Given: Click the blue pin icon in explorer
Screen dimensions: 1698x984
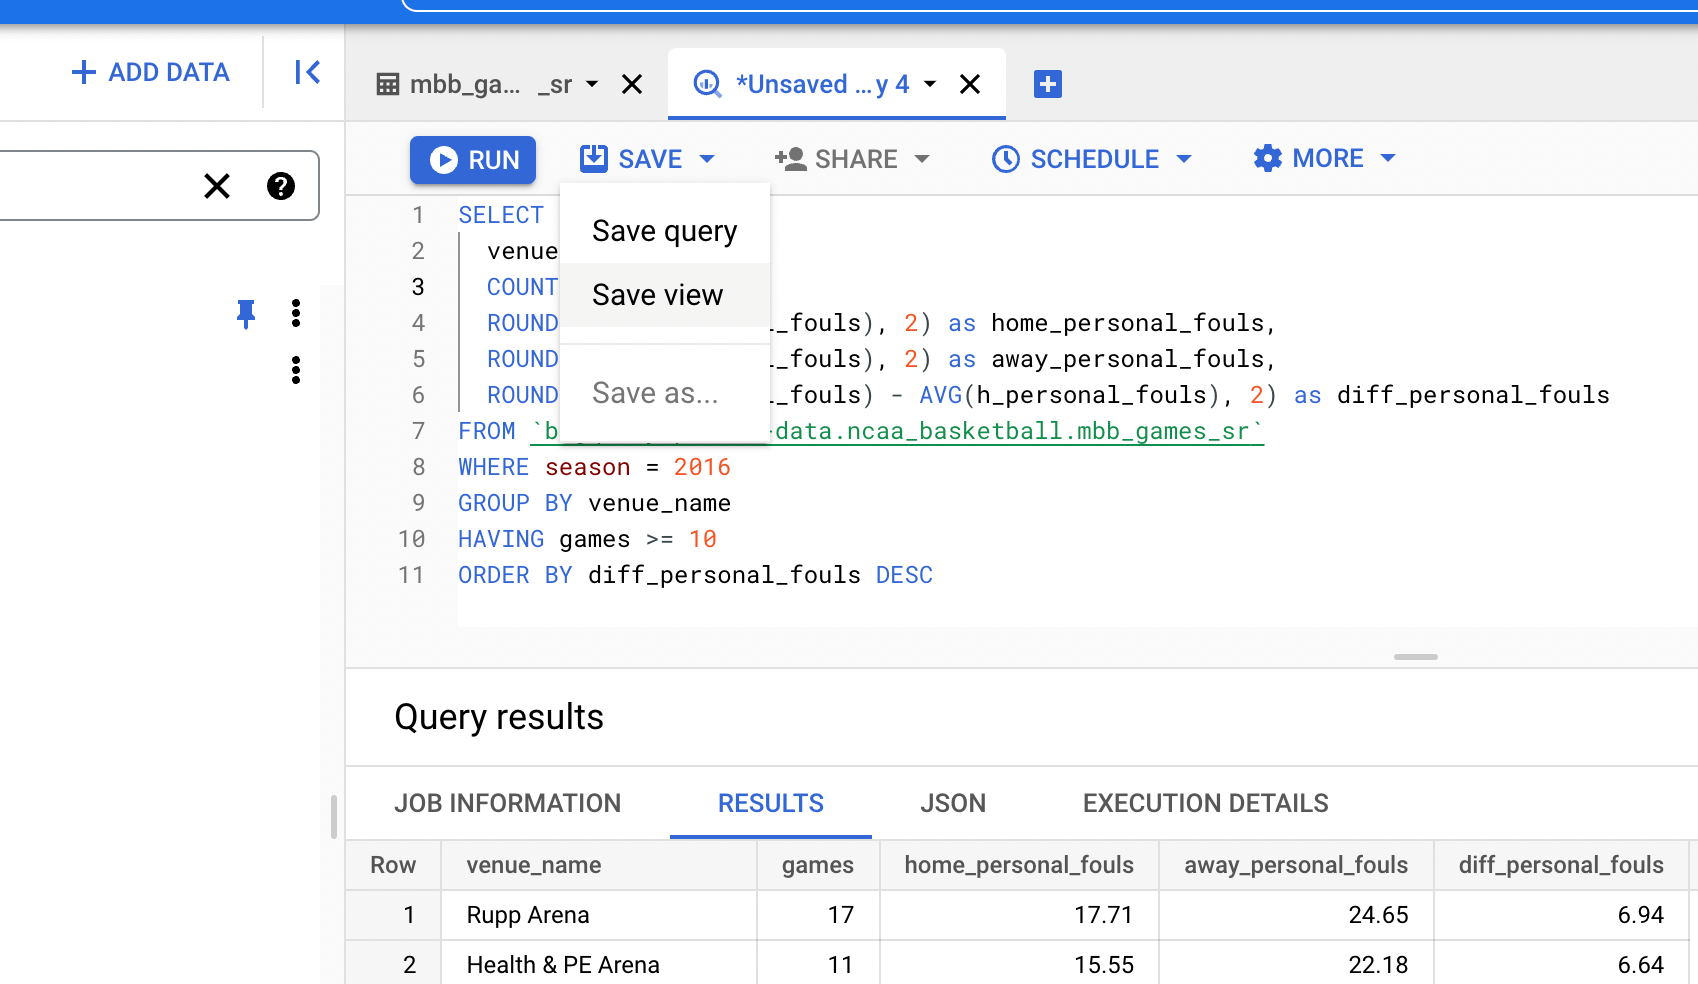Looking at the screenshot, I should pyautogui.click(x=246, y=314).
